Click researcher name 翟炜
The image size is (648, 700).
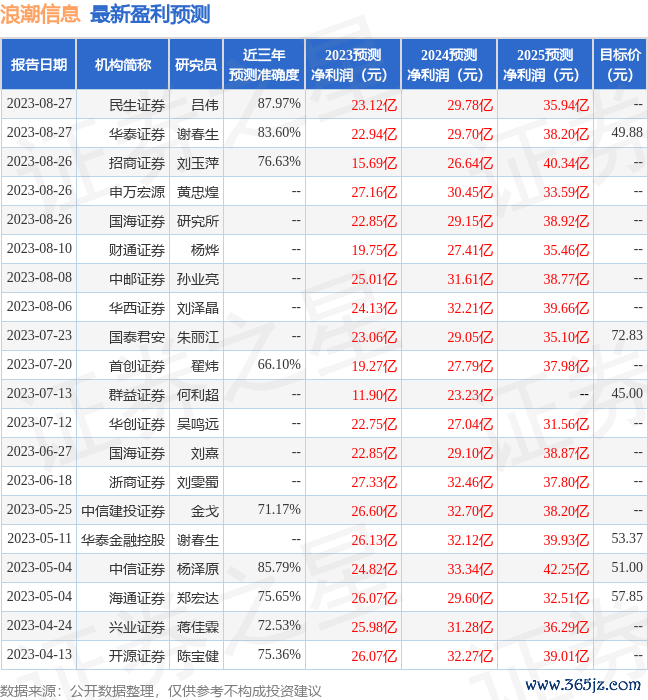pyautogui.click(x=205, y=367)
